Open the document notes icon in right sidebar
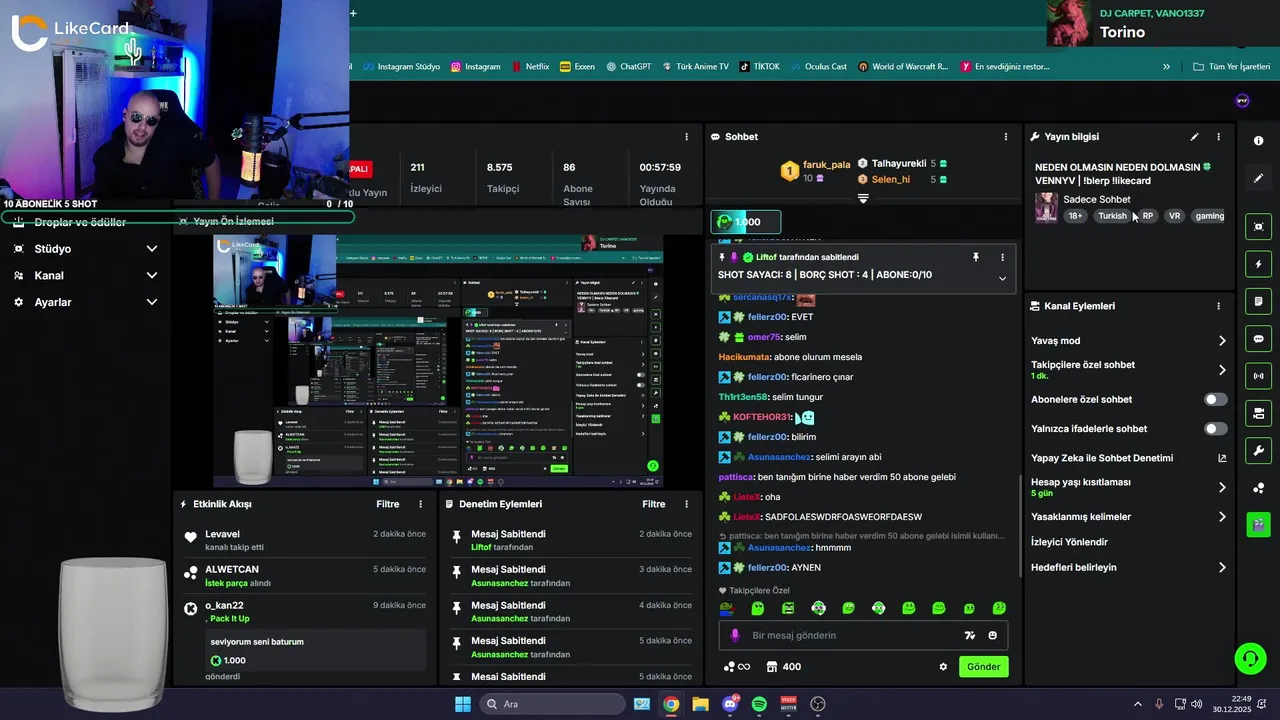Image resolution: width=1280 pixels, height=720 pixels. pos(1258,301)
